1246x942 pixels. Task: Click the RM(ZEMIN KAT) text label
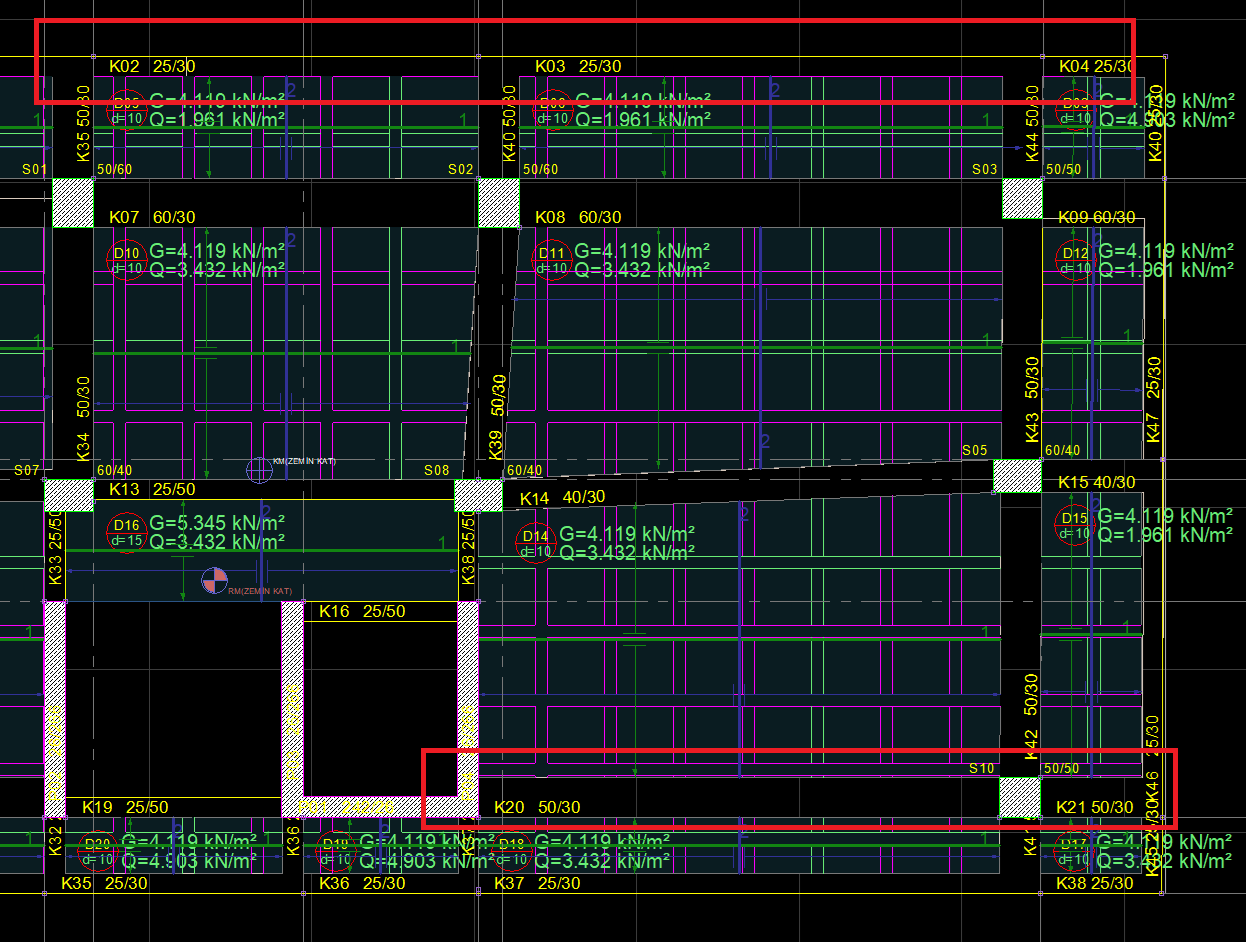tap(260, 592)
